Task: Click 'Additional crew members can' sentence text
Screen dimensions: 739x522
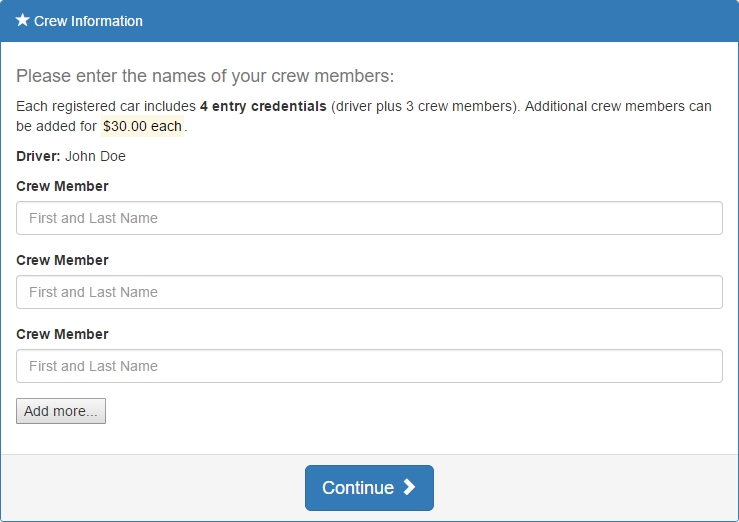Action: (x=618, y=106)
